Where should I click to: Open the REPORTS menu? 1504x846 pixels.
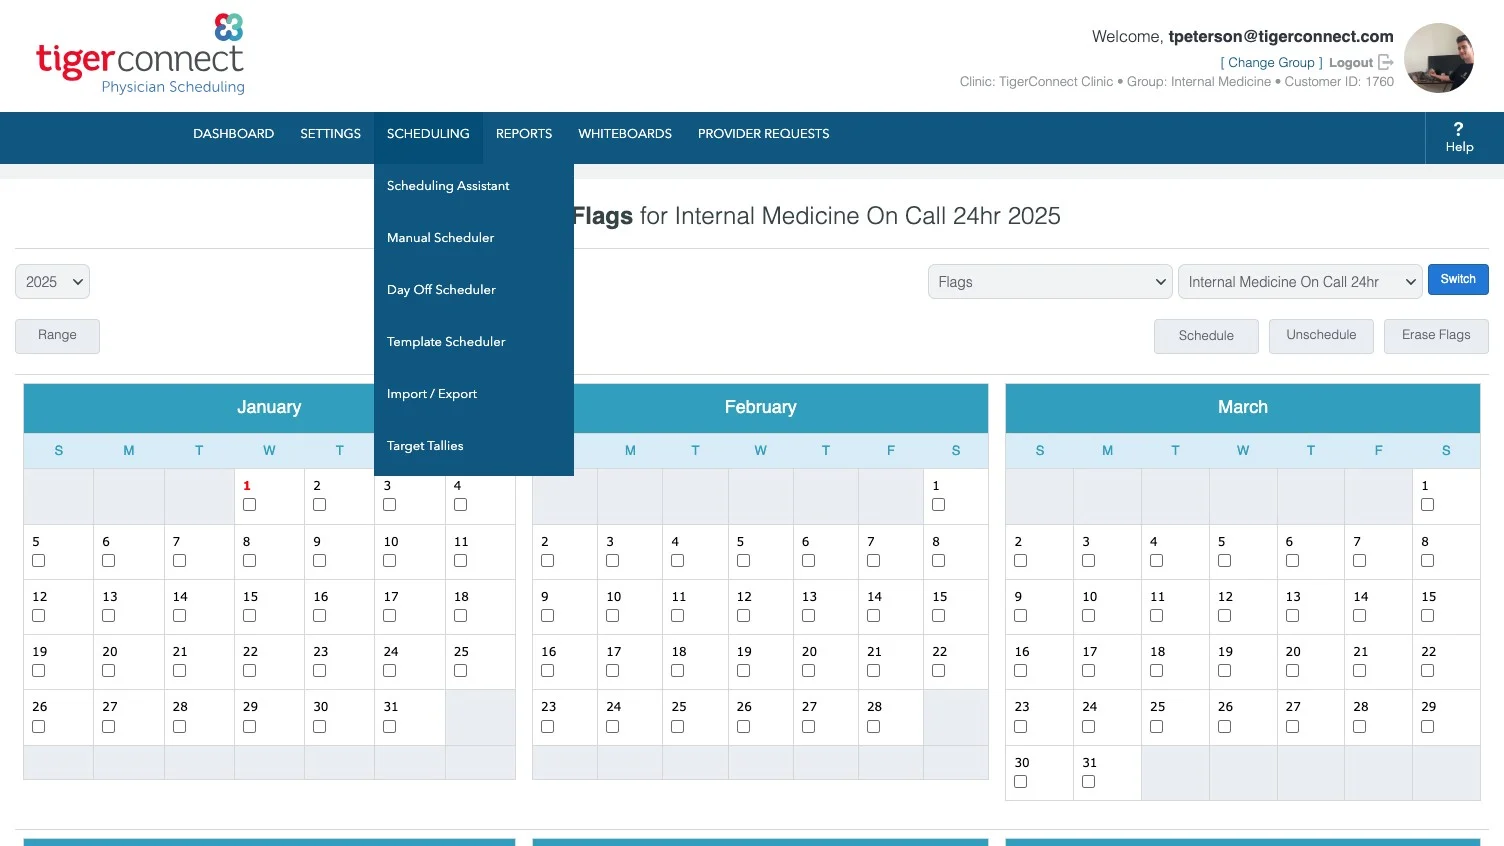coord(524,134)
